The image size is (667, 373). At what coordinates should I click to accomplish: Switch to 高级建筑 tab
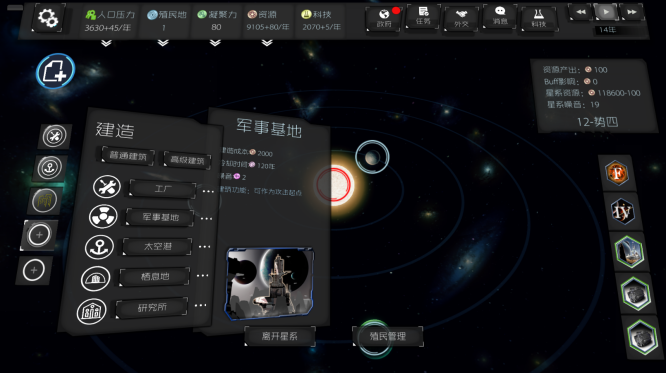[187, 160]
